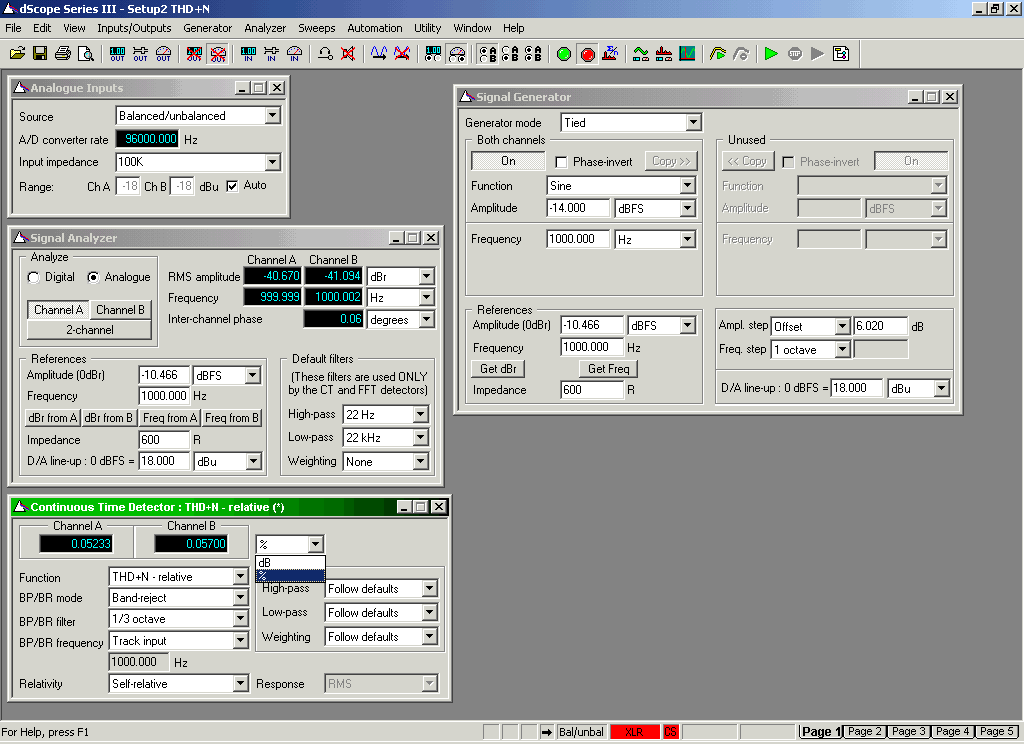This screenshot has height=744, width=1024.
Task: Click the meter gauge IN toolbar icon
Action: click(x=295, y=54)
